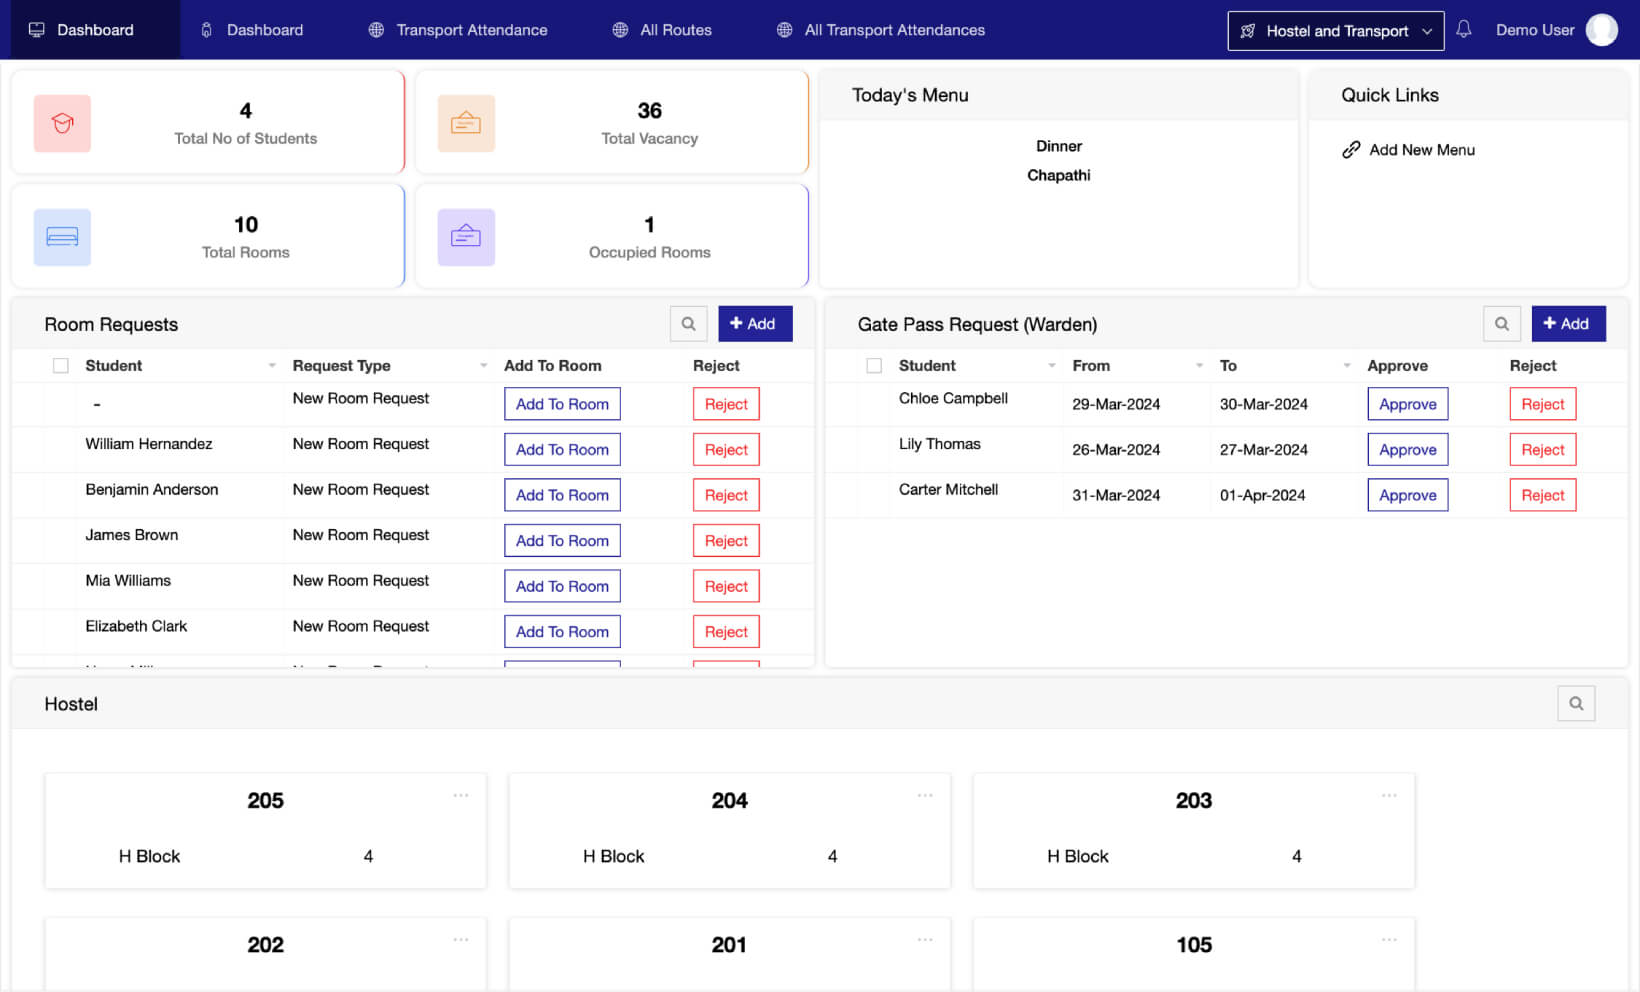The width and height of the screenshot is (1640, 992).
Task: Click the search icon in Hostel section
Action: coord(1575,704)
